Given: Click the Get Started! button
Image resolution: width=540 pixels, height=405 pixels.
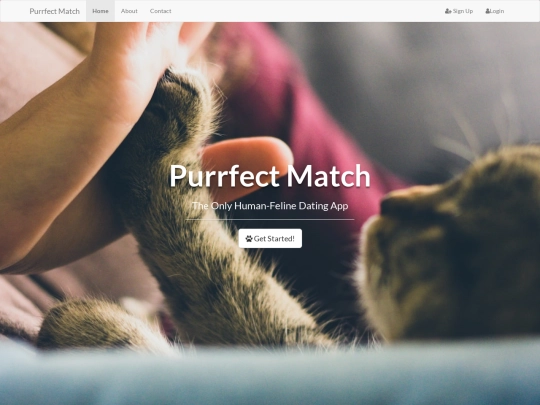Looking at the screenshot, I should point(270,238).
